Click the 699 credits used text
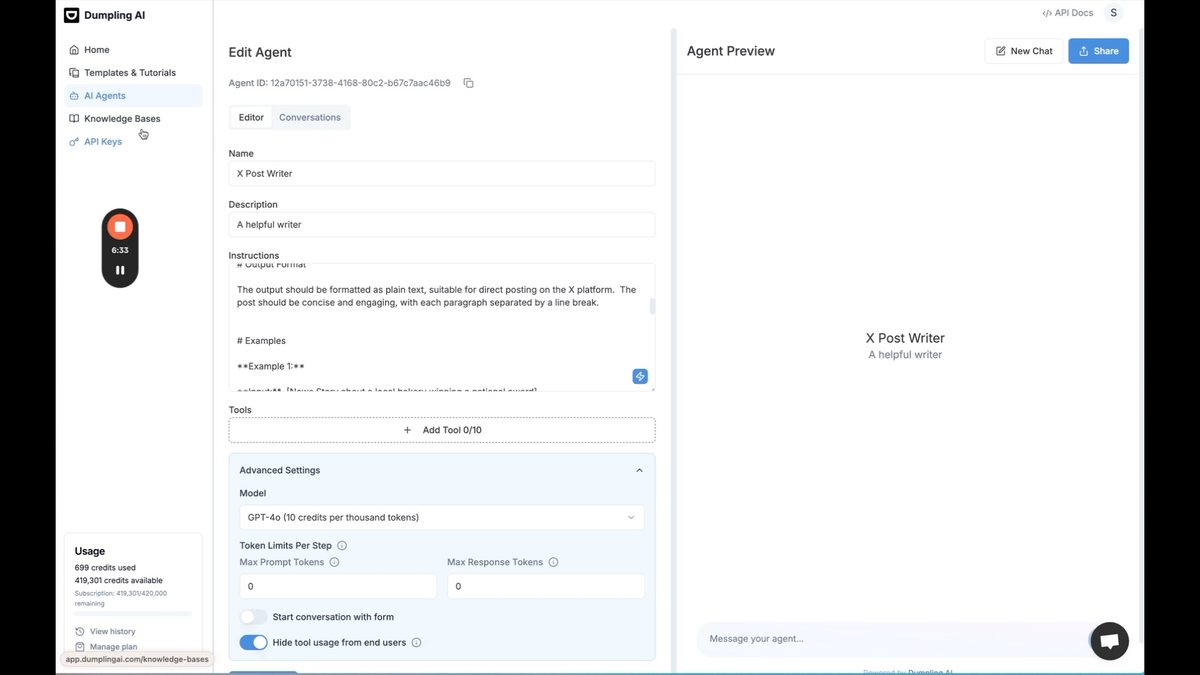The height and width of the screenshot is (675, 1200). tap(105, 568)
